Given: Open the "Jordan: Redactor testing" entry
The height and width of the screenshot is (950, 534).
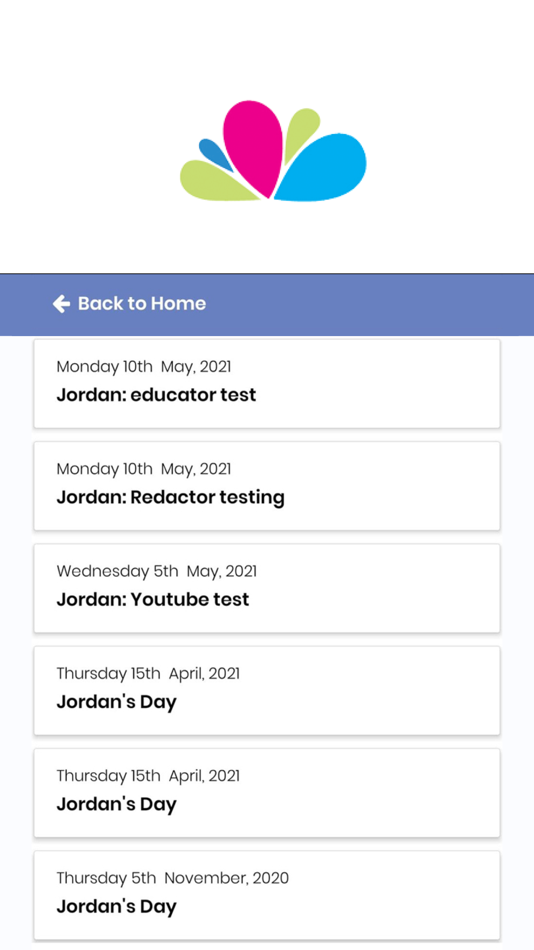Looking at the screenshot, I should coord(267,486).
